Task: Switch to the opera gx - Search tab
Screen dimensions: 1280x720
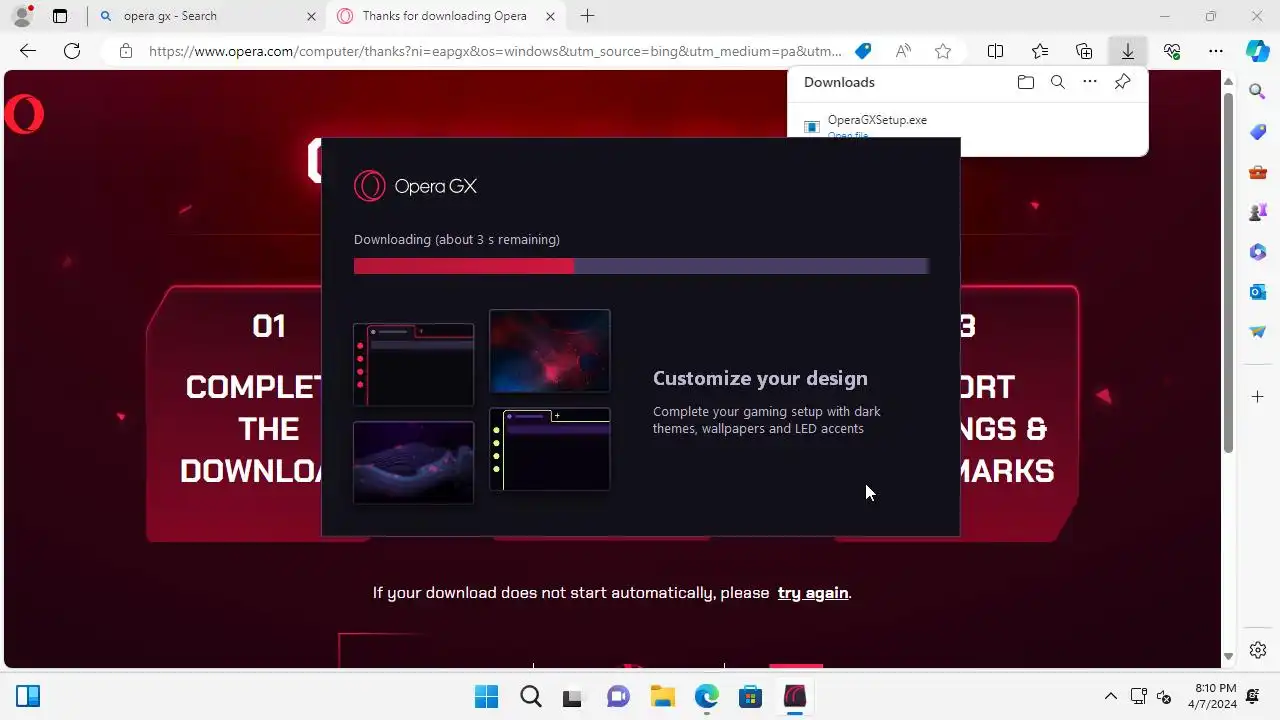Action: [205, 16]
